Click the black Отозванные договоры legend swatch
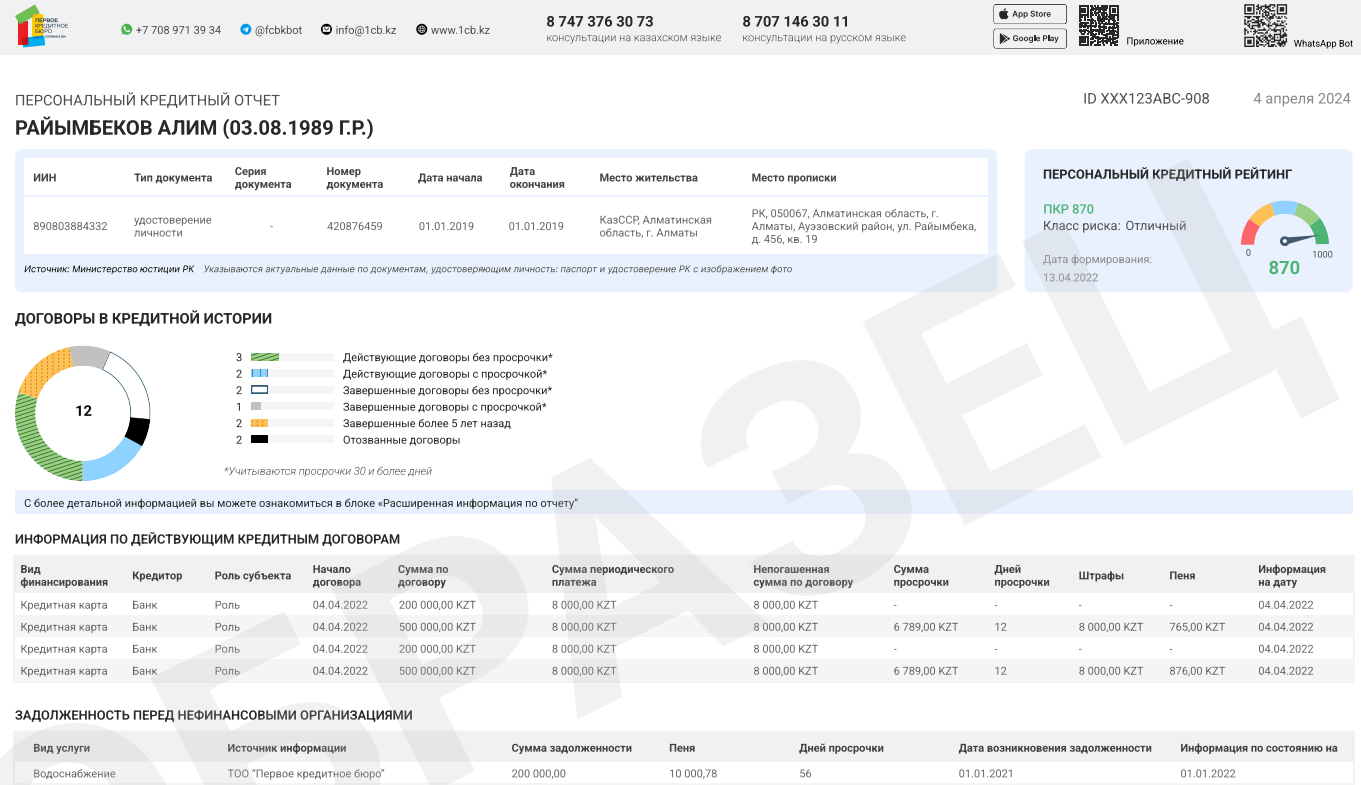Screen dimensions: 1361x785 tap(259, 440)
